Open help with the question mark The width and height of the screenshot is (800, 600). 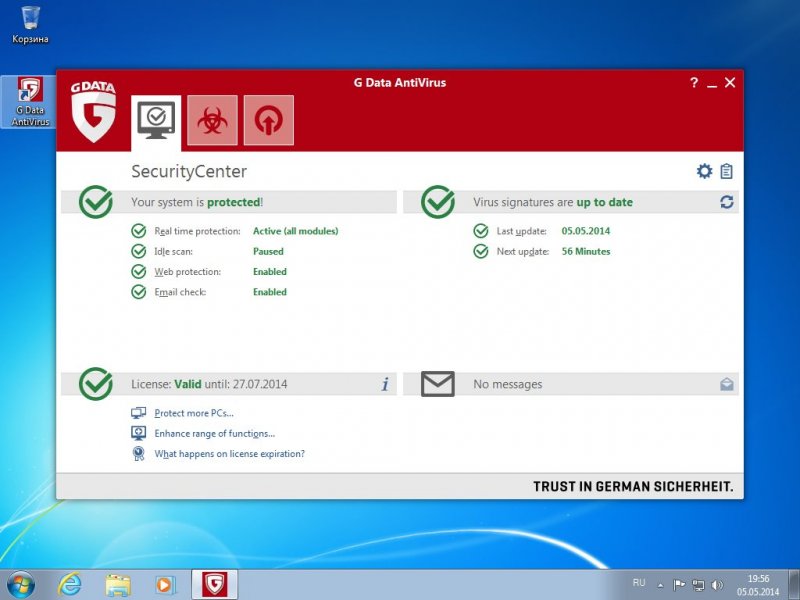coord(694,83)
